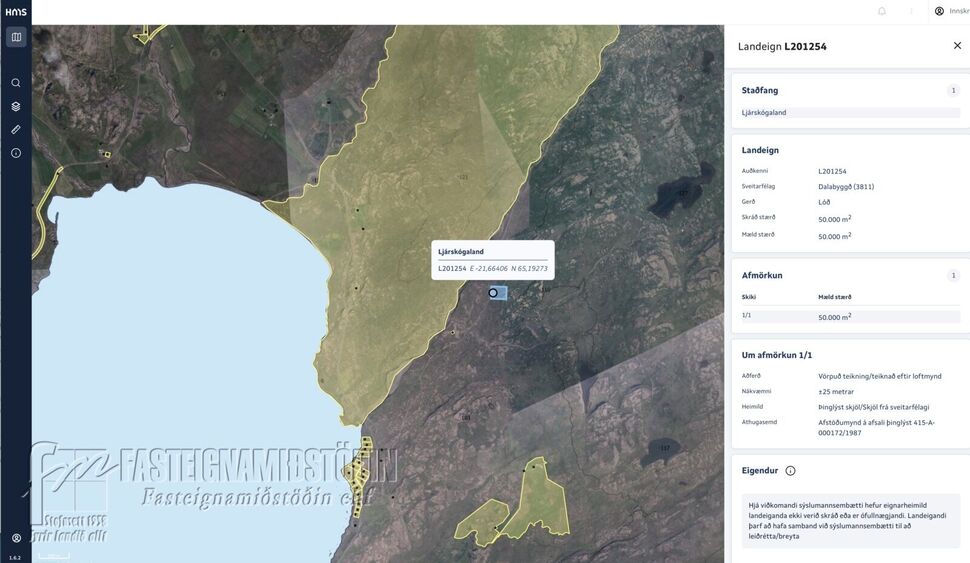Image resolution: width=970 pixels, height=563 pixels.
Task: Click the Staðfang count badge
Action: (953, 90)
